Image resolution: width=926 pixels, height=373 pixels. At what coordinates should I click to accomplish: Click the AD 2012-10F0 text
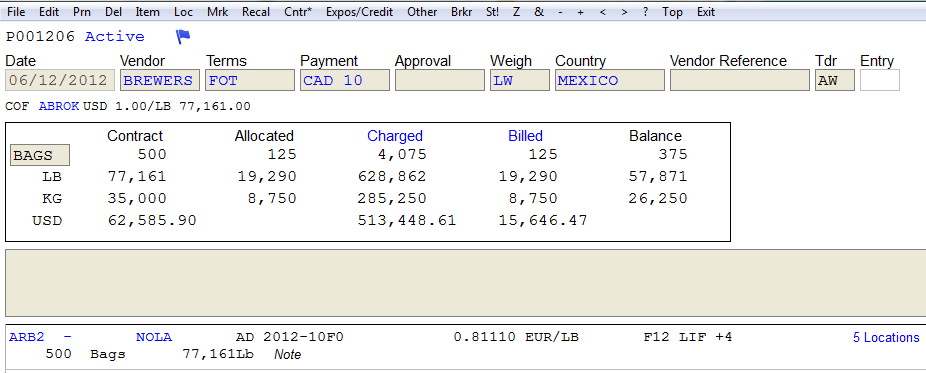click(x=289, y=338)
